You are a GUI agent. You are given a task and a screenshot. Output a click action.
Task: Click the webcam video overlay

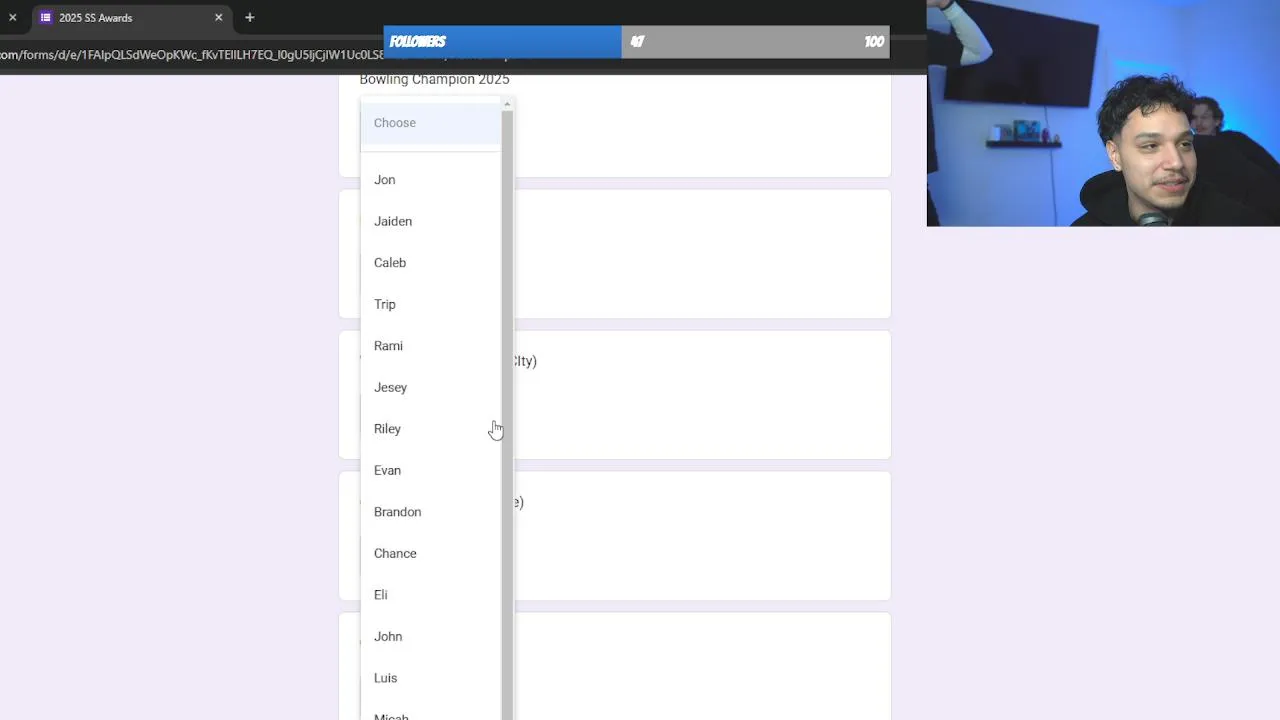point(1103,113)
